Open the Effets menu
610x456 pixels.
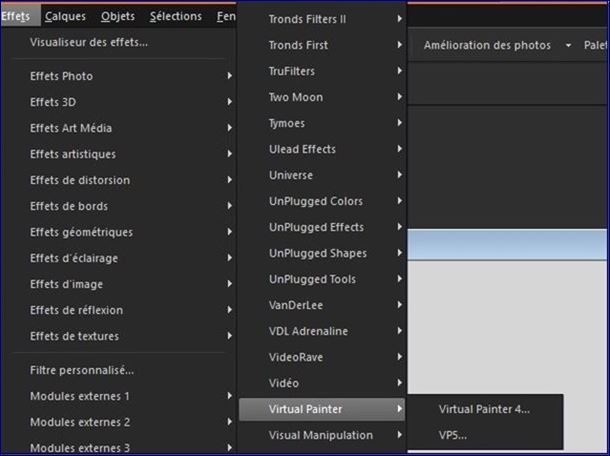pyautogui.click(x=19, y=16)
